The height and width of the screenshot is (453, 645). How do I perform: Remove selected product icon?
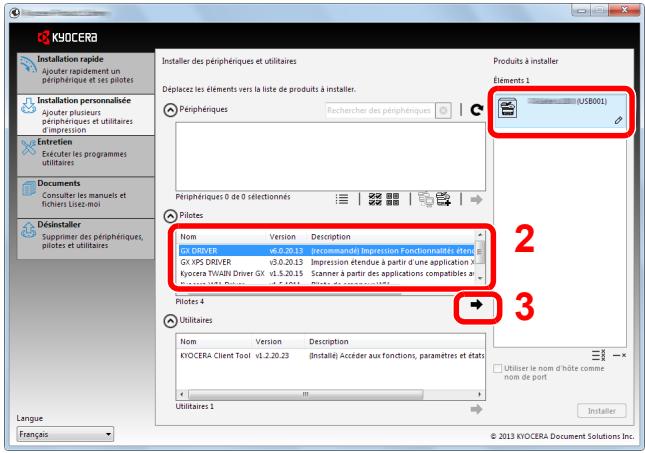tap(619, 355)
